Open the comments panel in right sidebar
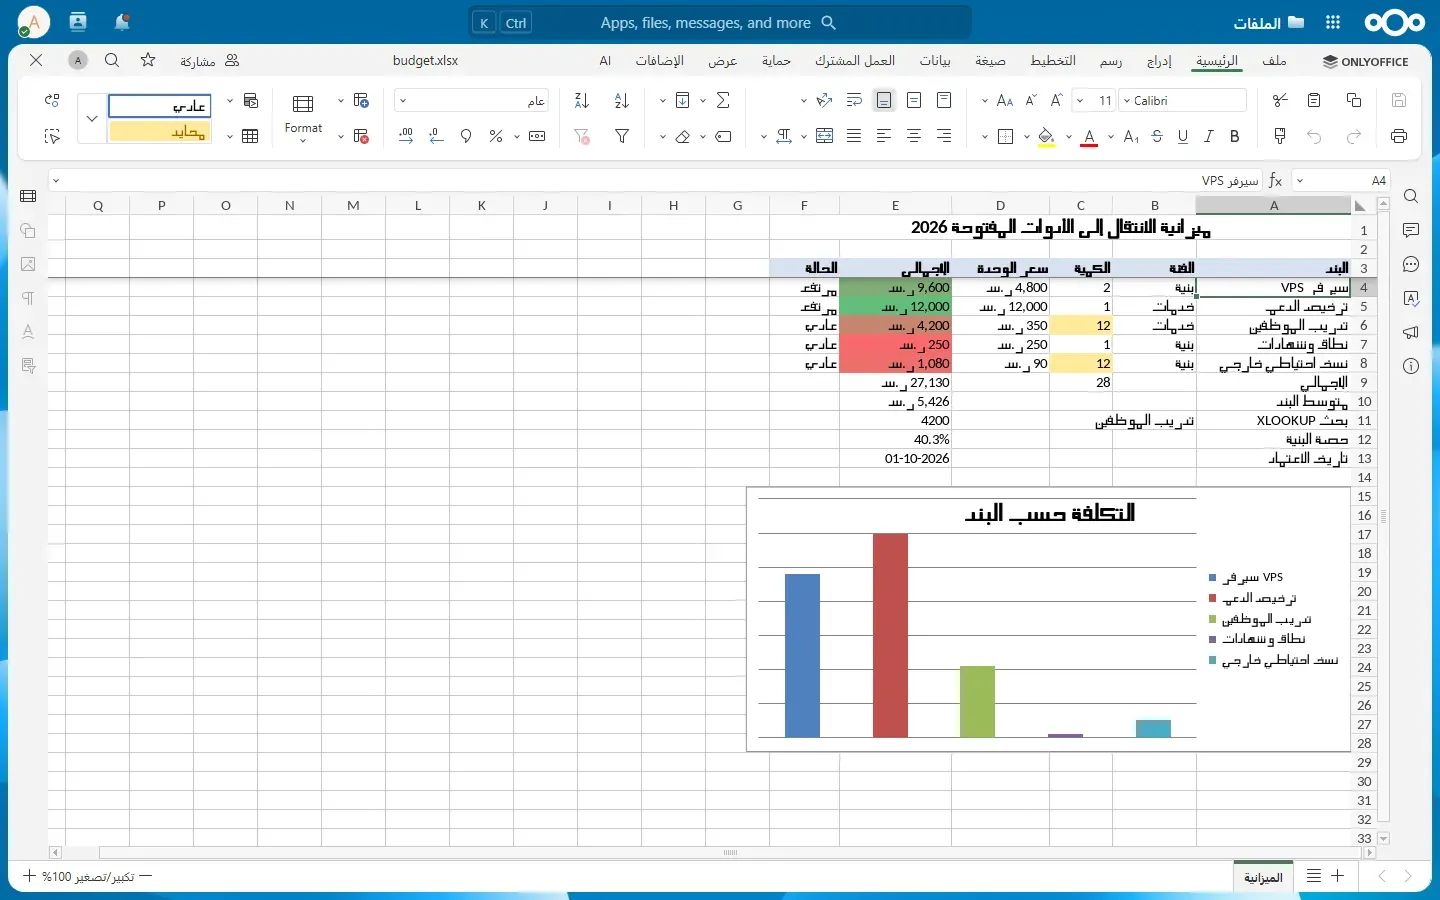 click(1411, 230)
